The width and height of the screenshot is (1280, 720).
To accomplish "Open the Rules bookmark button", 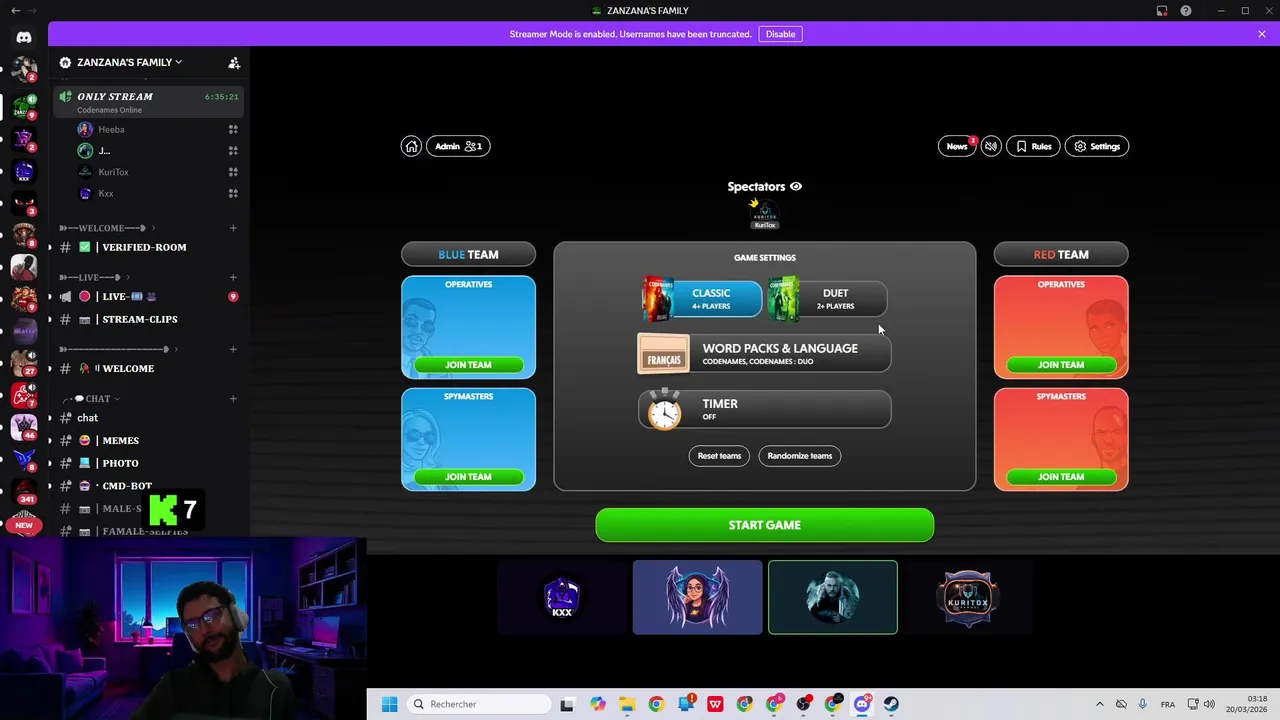I will coord(1033,146).
